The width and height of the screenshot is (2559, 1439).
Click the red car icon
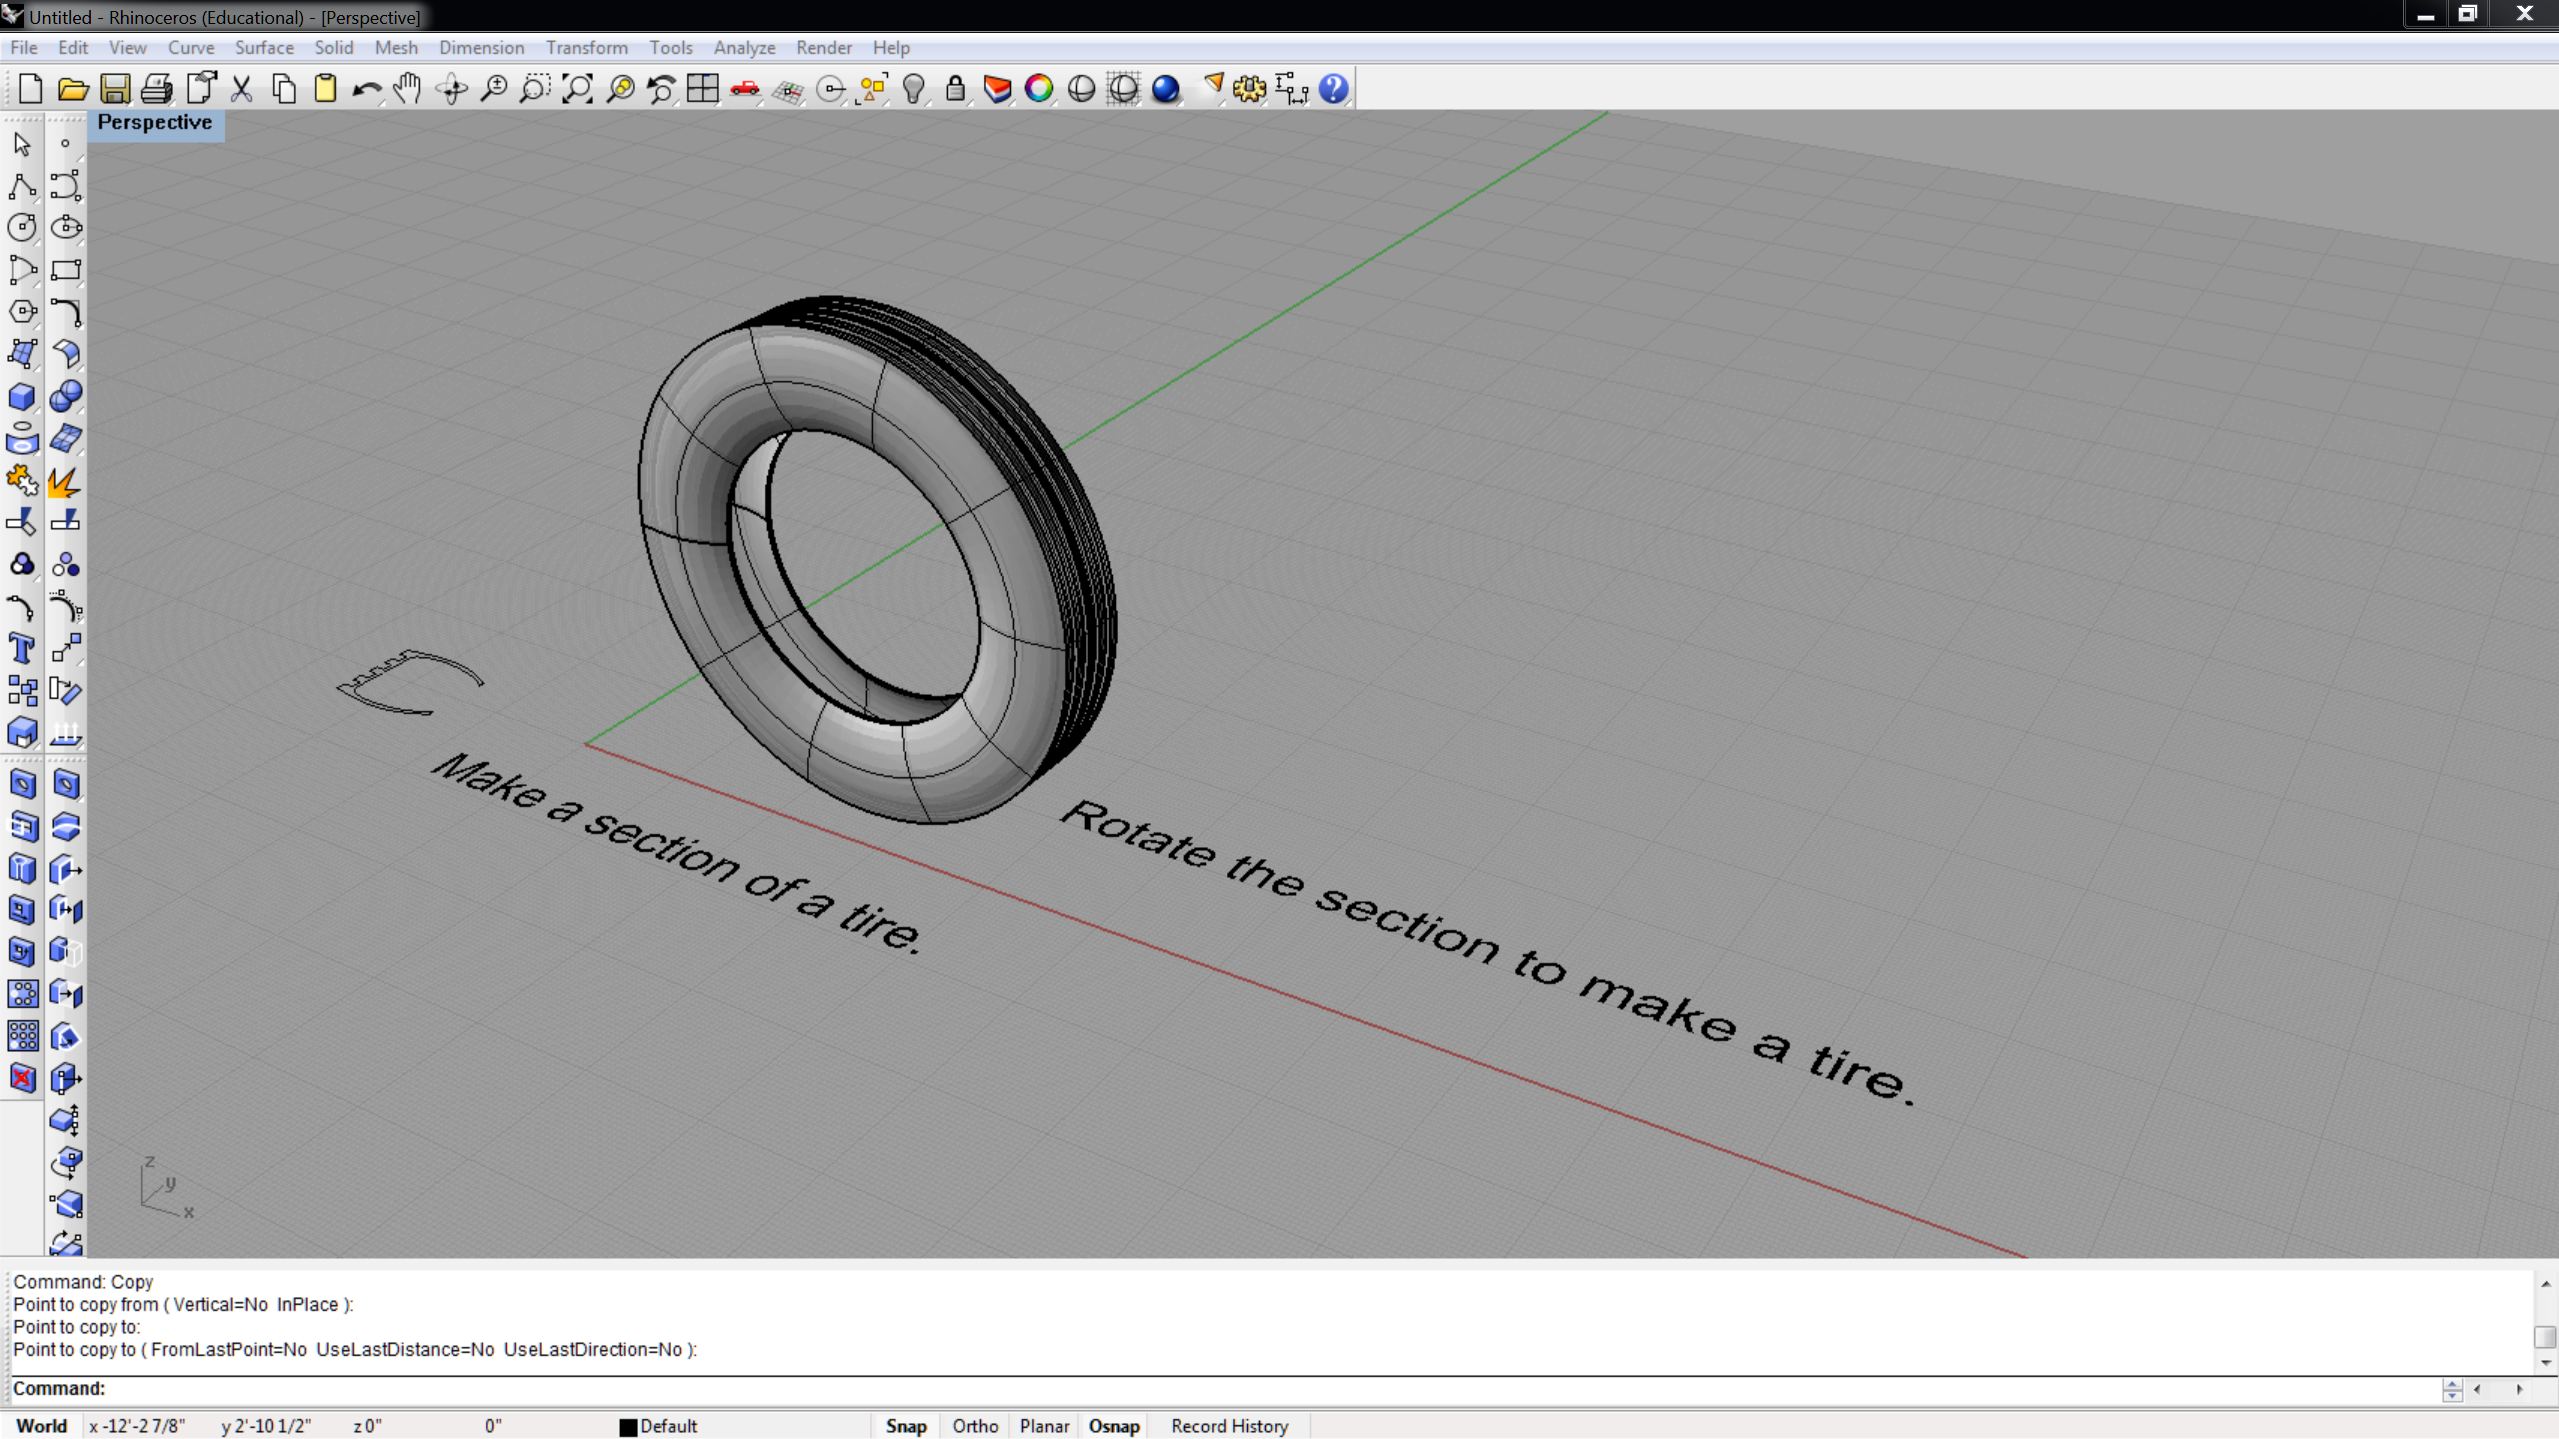point(745,89)
